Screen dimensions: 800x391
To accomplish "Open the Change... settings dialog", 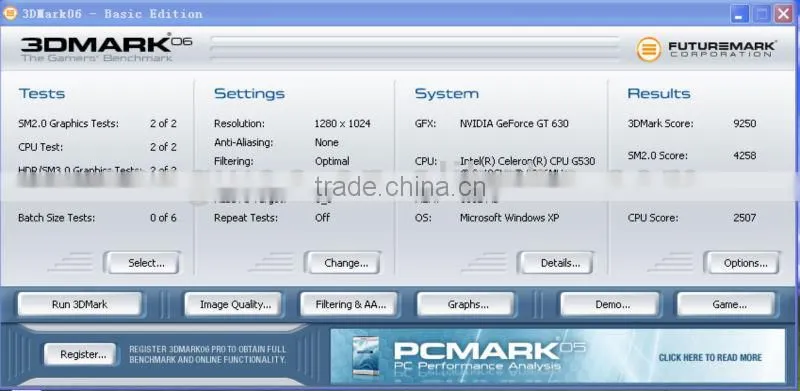I will (x=342, y=263).
